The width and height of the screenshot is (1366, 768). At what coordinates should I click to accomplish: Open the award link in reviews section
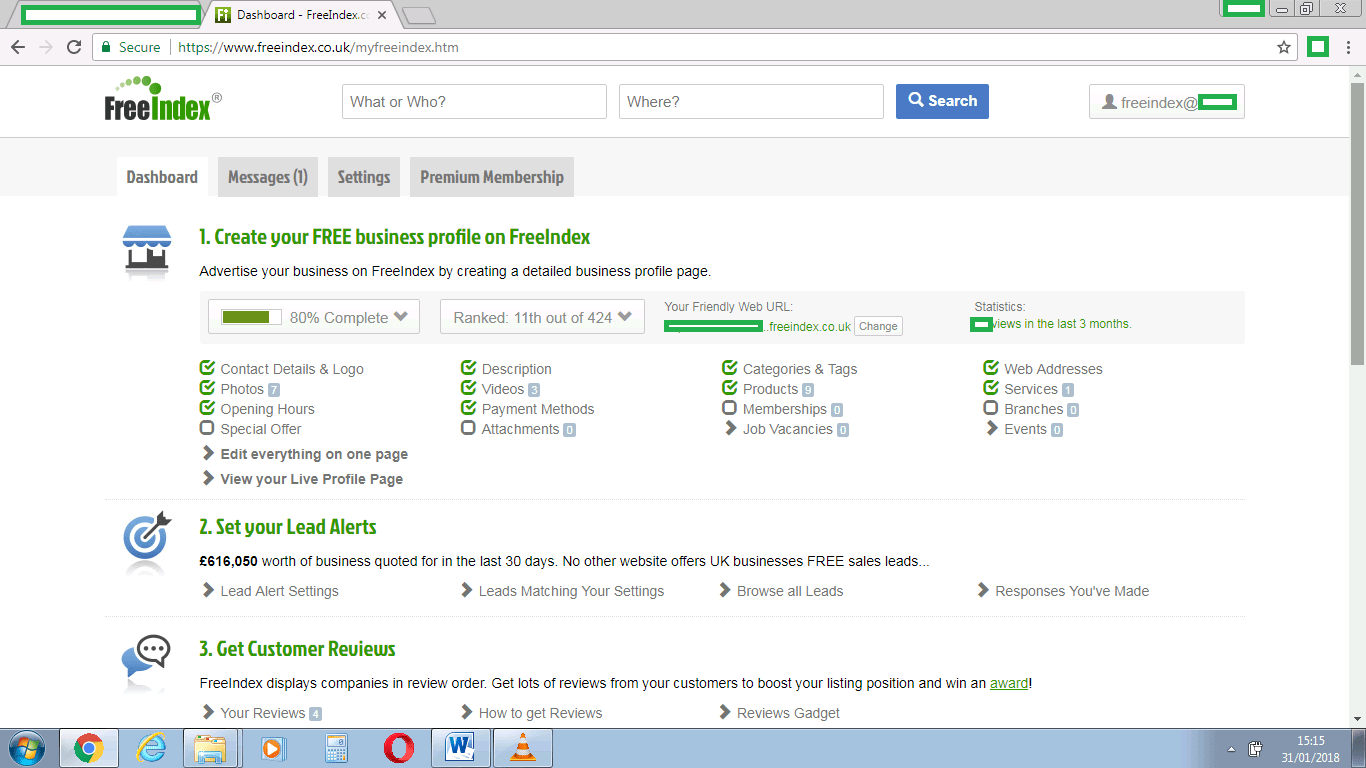coord(1009,683)
